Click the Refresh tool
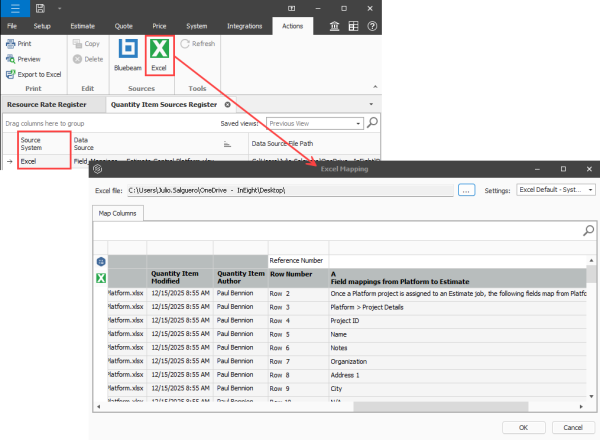Screen dimensions: 600x440 [197, 44]
